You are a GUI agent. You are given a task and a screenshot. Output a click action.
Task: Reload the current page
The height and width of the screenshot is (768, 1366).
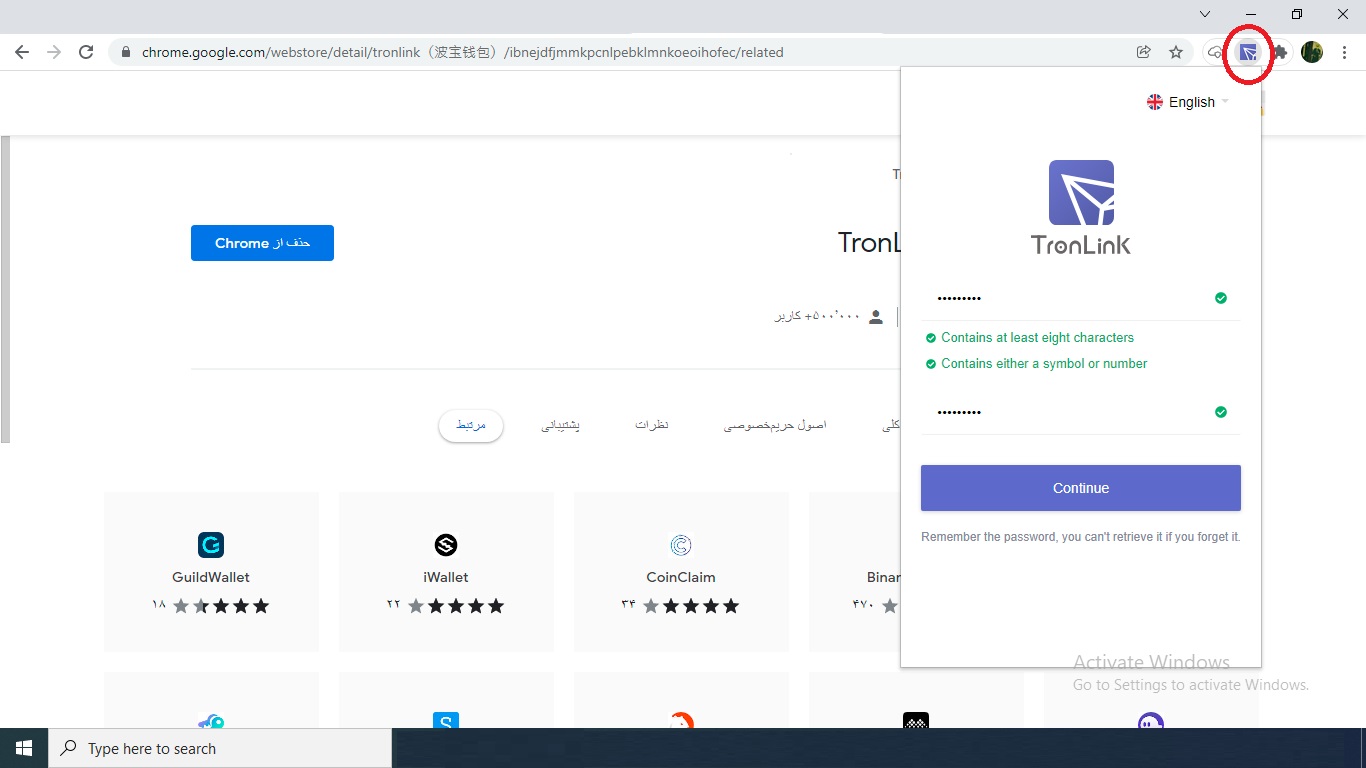tap(86, 52)
